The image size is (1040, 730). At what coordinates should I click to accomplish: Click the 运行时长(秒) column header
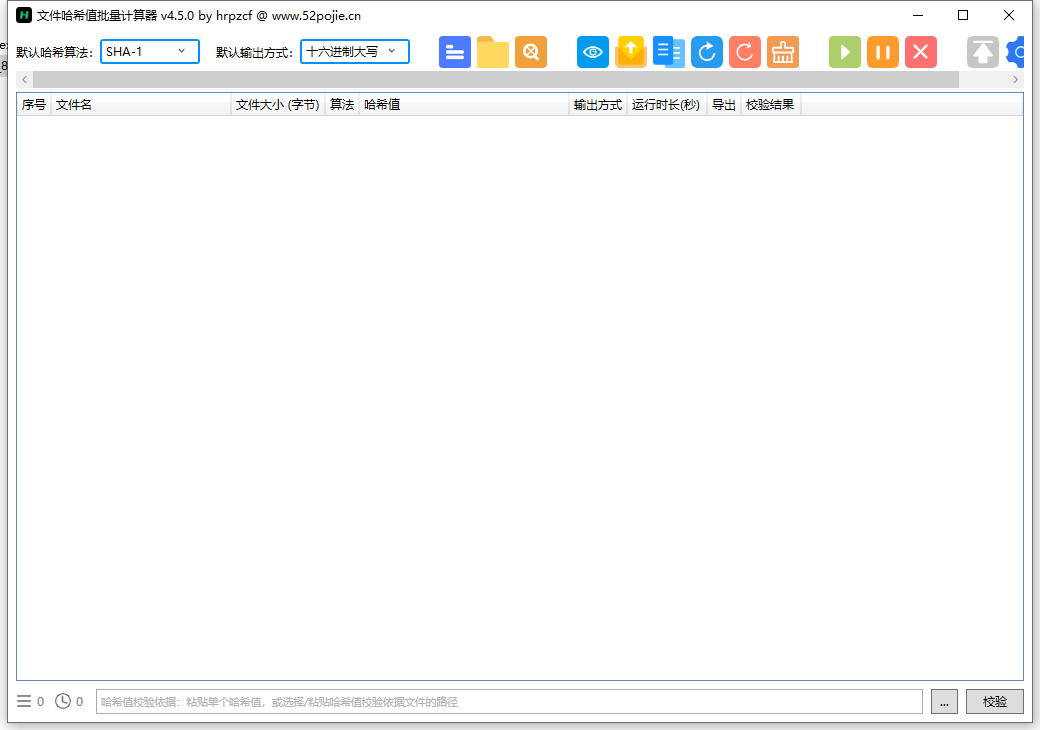click(667, 105)
